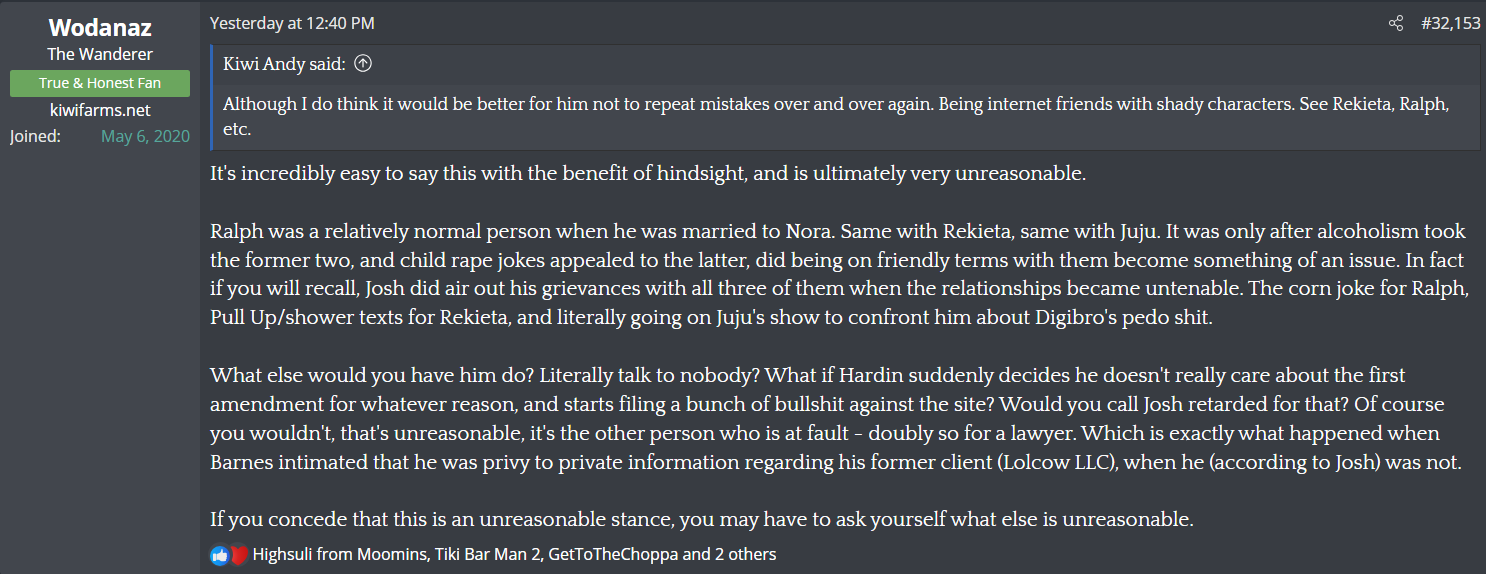Click the final paragraph starting 'If you concede'
1486x574 pixels.
pos(702,520)
